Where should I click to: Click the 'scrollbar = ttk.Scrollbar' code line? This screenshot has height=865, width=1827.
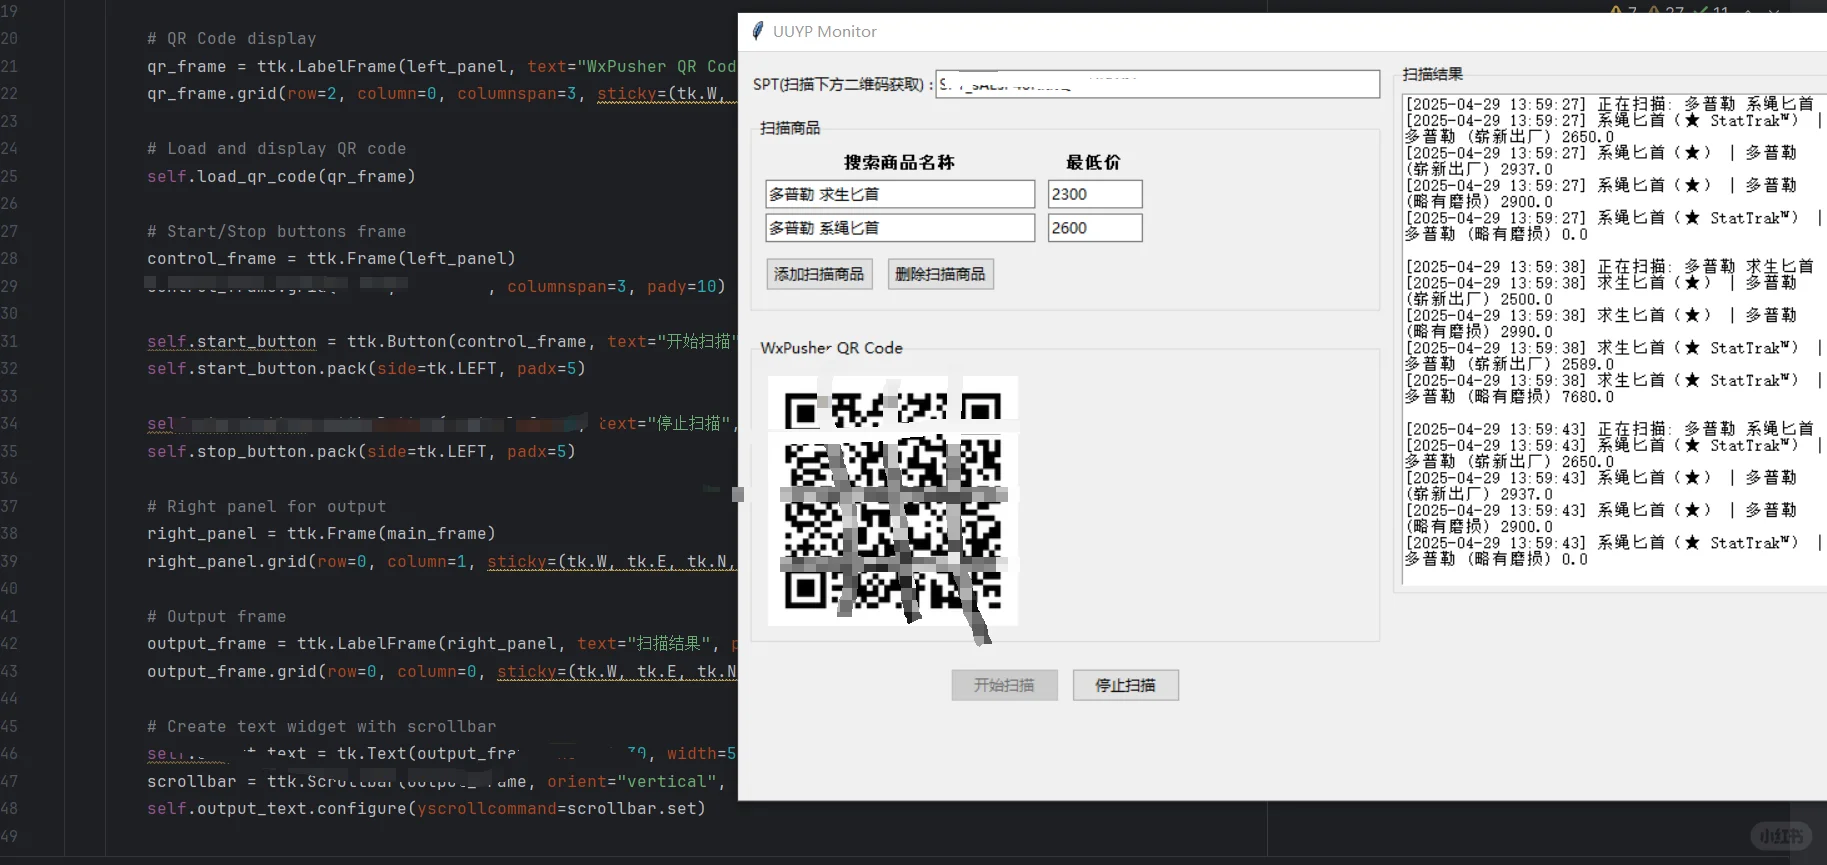tap(436, 781)
